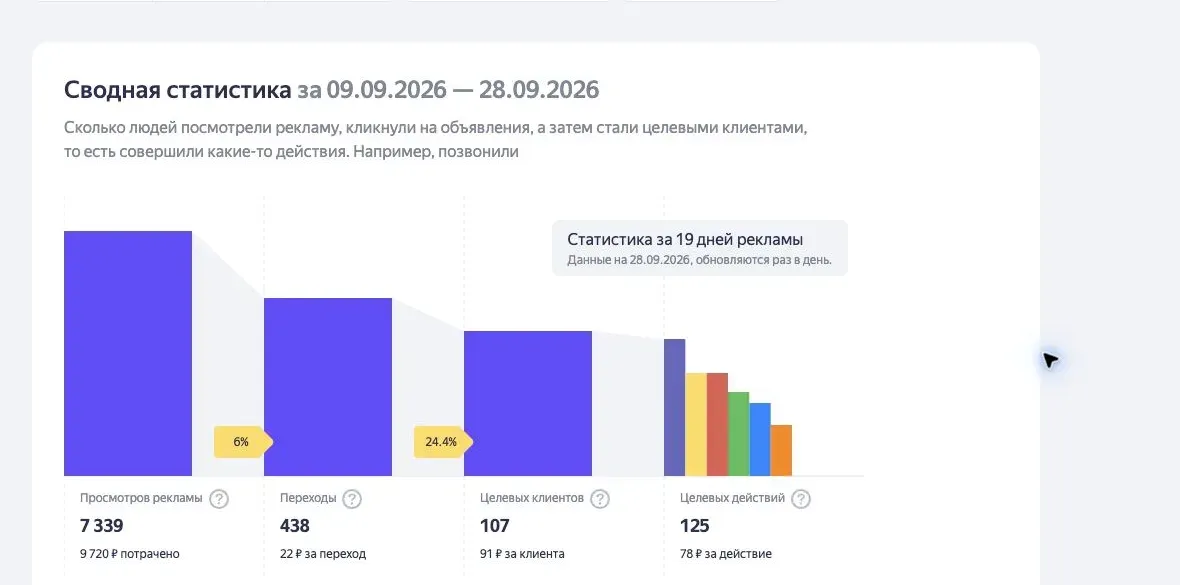Click the 7 339 views value
This screenshot has height=585, width=1180.
point(102,526)
